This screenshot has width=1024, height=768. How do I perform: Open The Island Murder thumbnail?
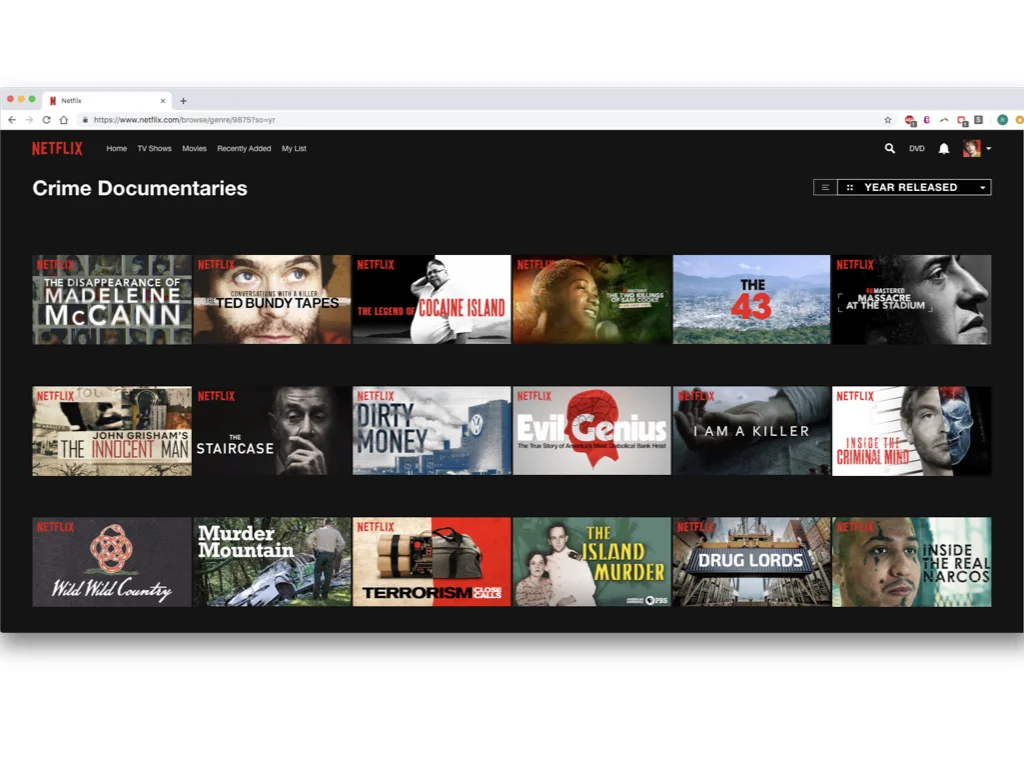coord(592,562)
